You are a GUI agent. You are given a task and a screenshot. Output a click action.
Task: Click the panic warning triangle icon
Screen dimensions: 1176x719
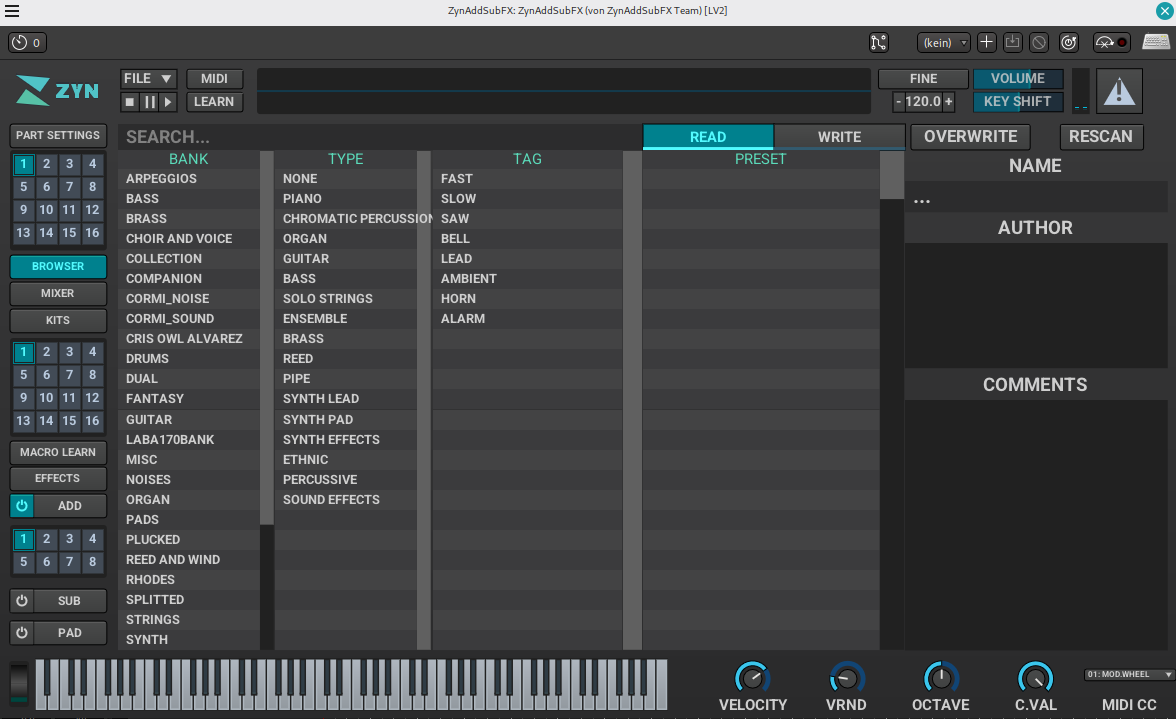(x=1119, y=91)
